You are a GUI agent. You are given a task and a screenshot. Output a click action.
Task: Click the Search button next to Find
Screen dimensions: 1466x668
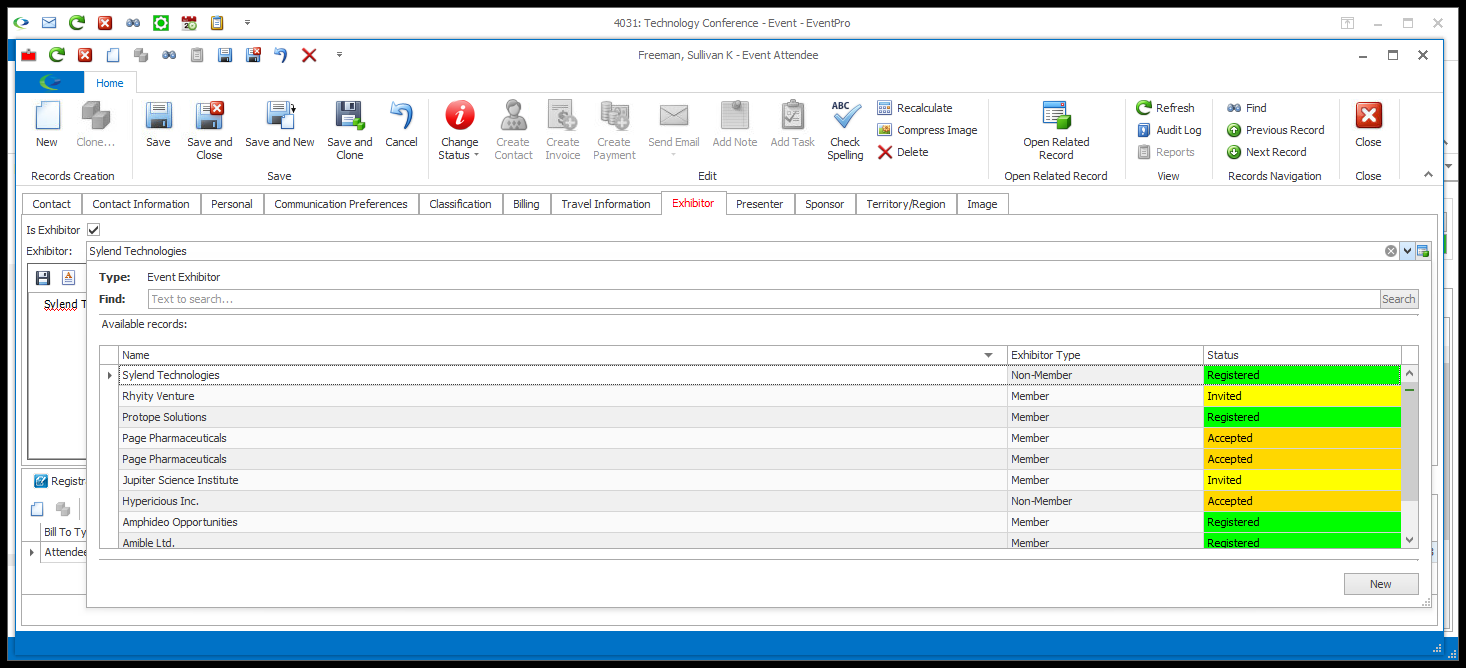pyautogui.click(x=1399, y=299)
